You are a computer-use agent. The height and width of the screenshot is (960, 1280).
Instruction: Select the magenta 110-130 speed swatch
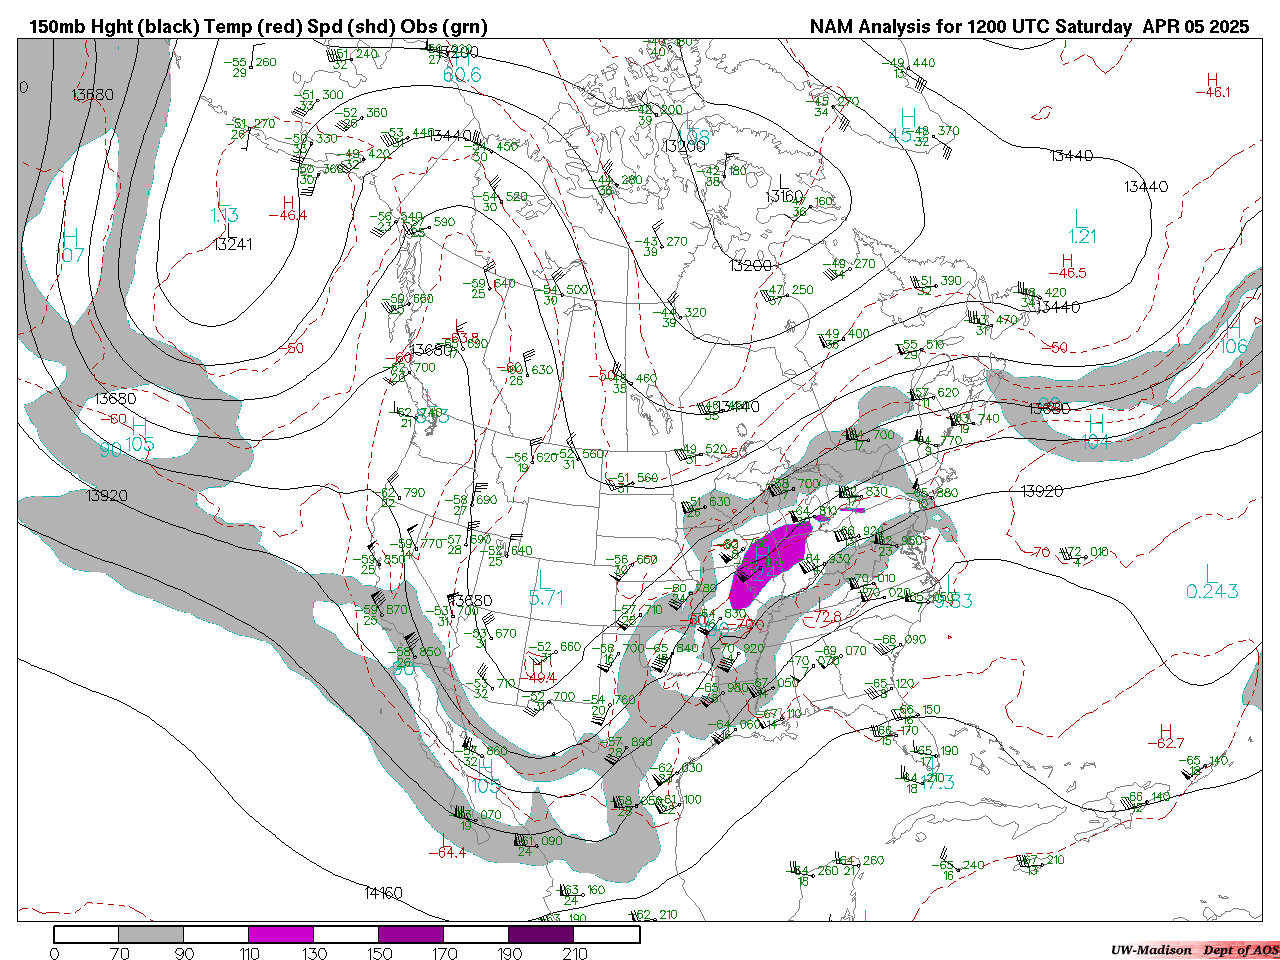[281, 934]
